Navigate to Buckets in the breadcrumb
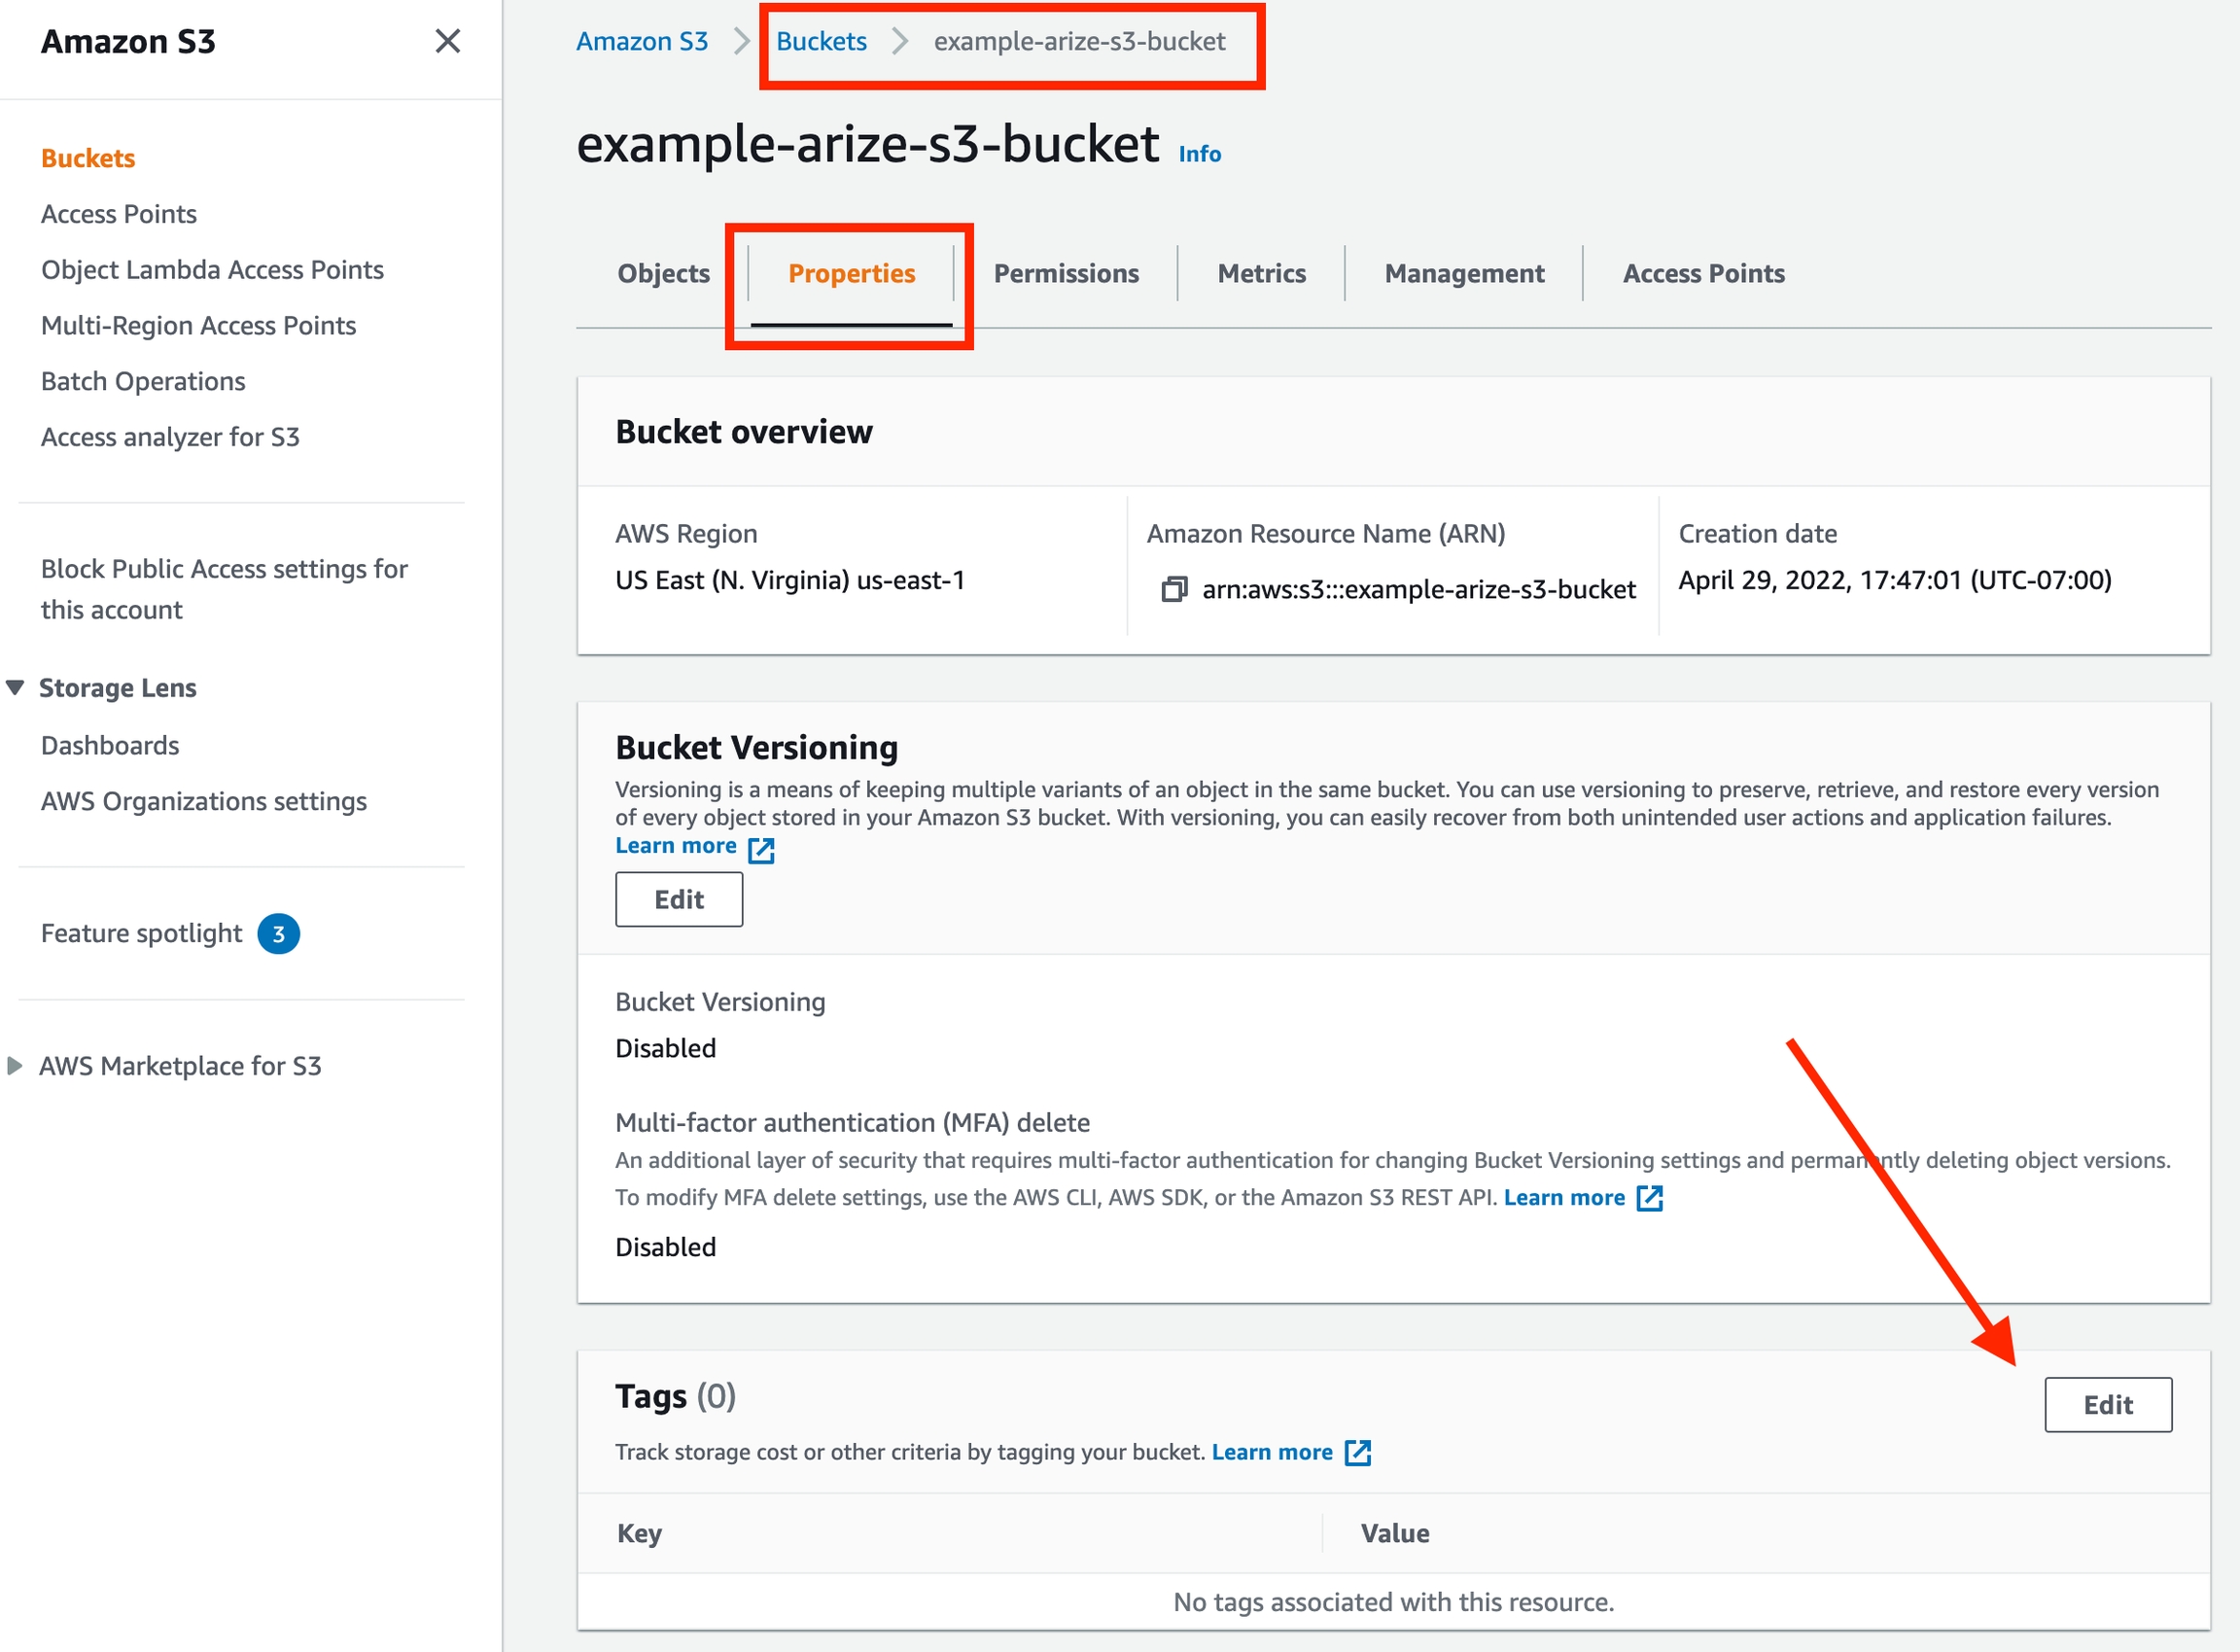The width and height of the screenshot is (2240, 1652). tap(821, 41)
